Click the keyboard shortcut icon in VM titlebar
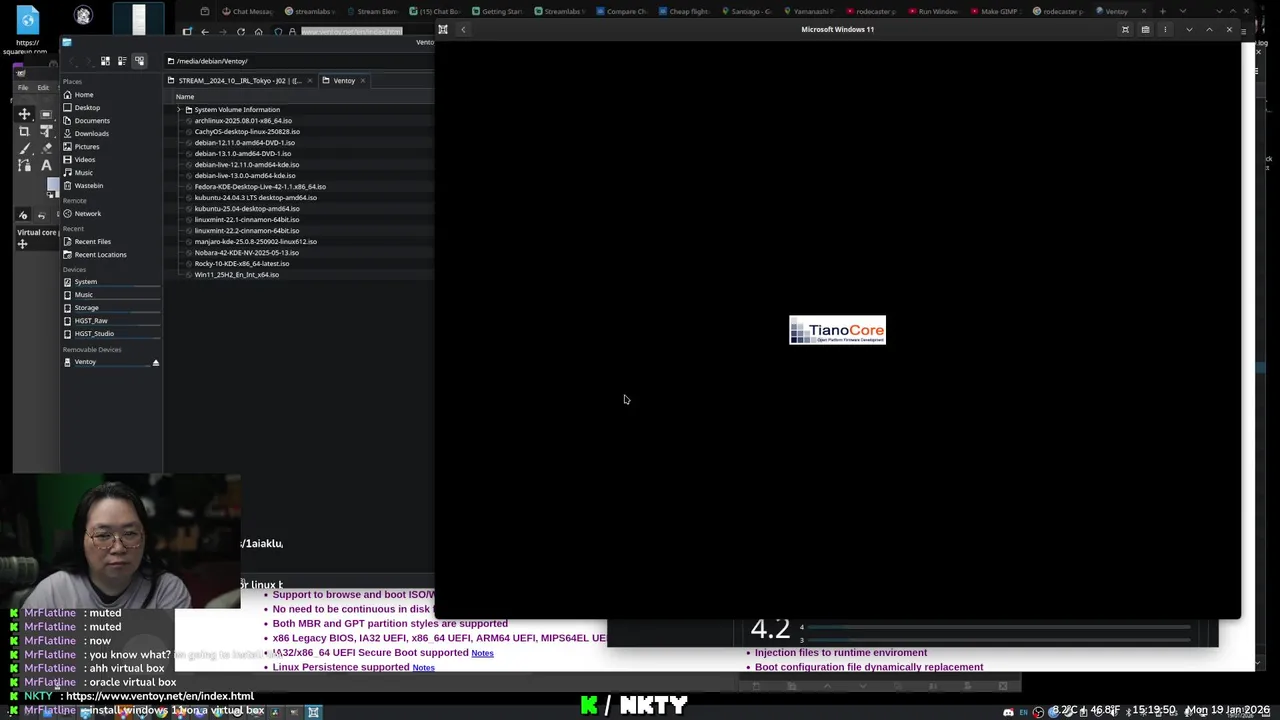The height and width of the screenshot is (720, 1280). click(1145, 30)
